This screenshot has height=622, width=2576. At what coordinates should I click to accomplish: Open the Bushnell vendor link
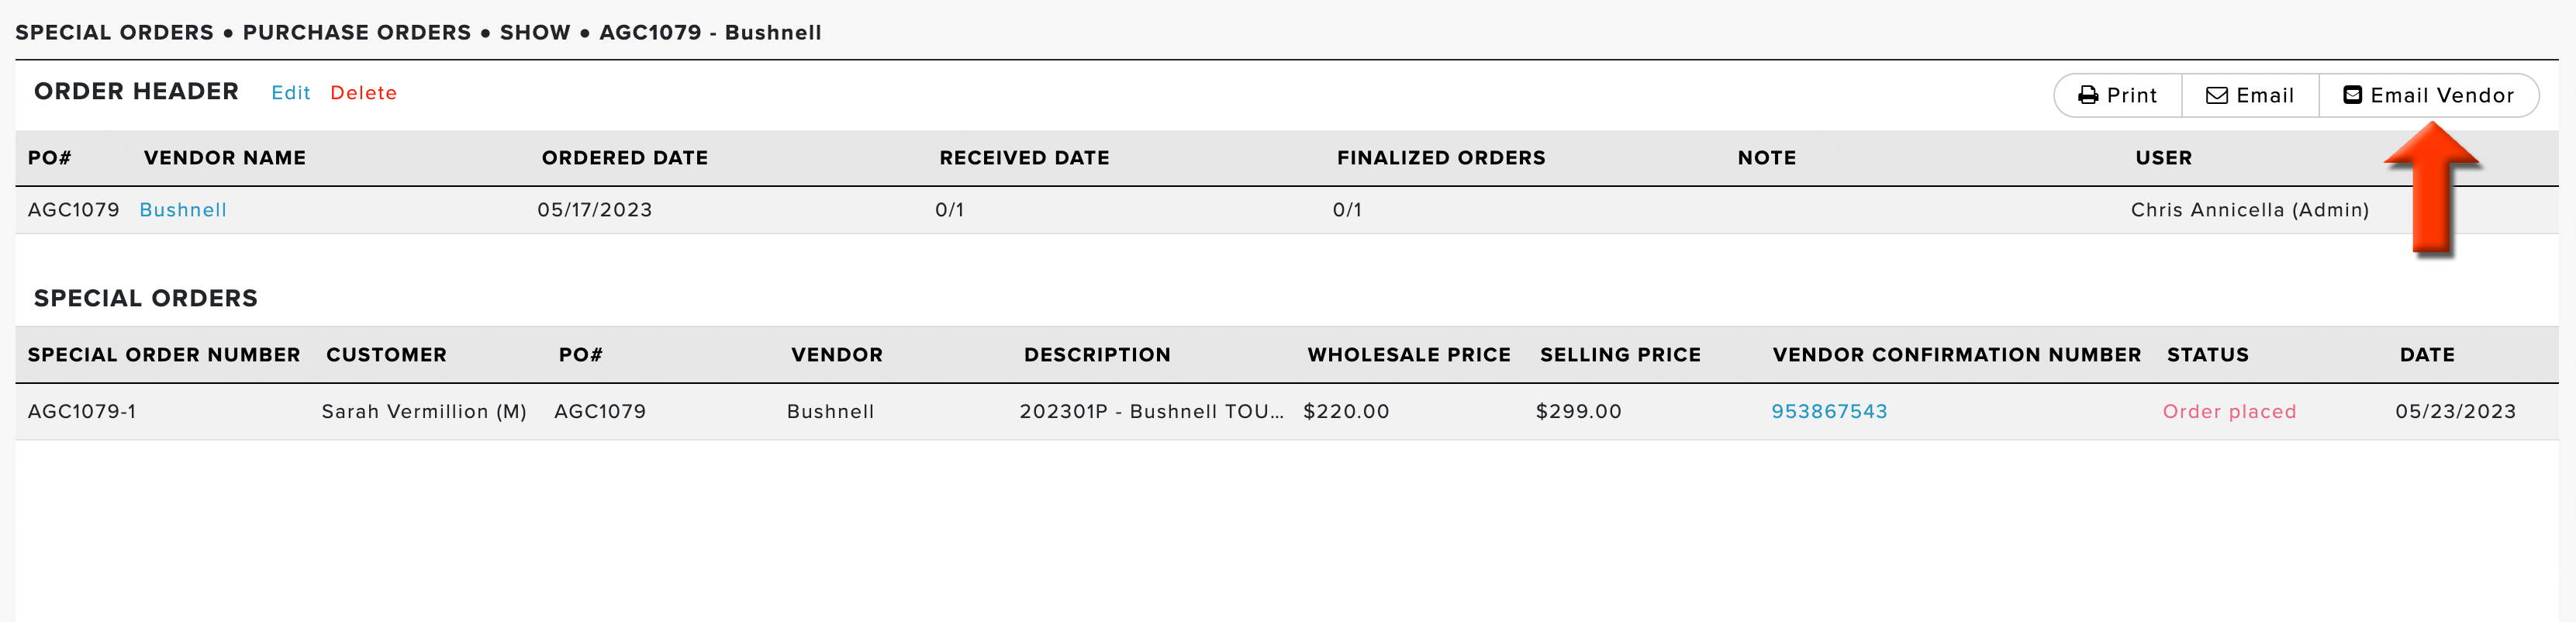[x=183, y=210]
